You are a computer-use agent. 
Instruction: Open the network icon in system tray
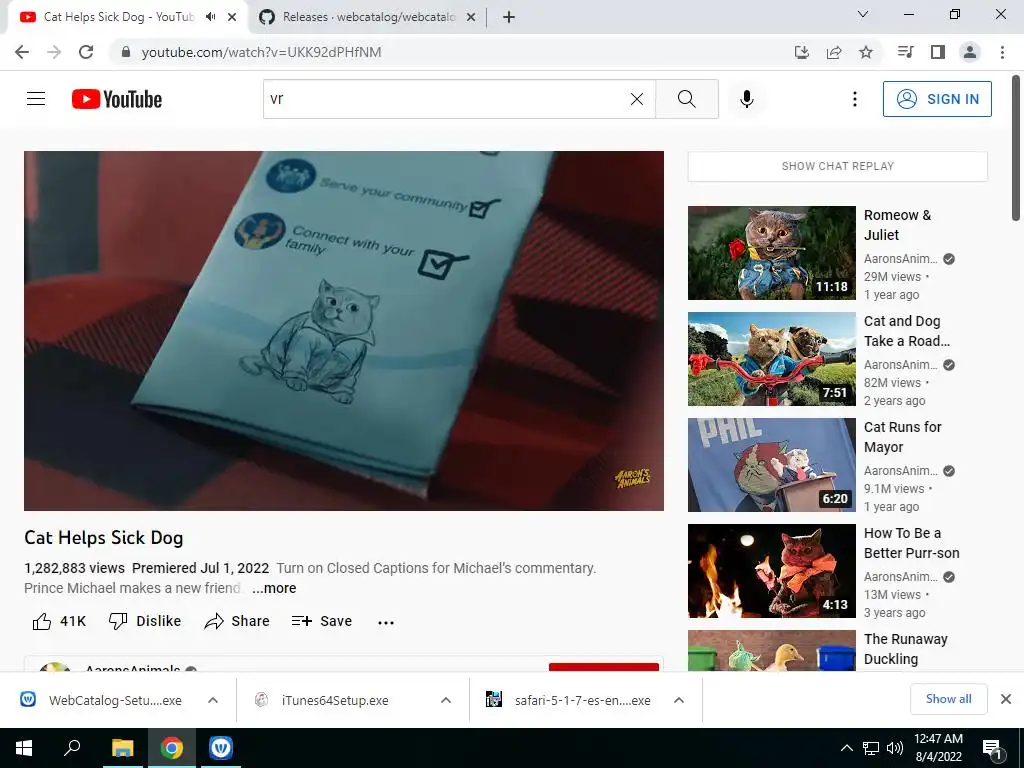(x=871, y=748)
